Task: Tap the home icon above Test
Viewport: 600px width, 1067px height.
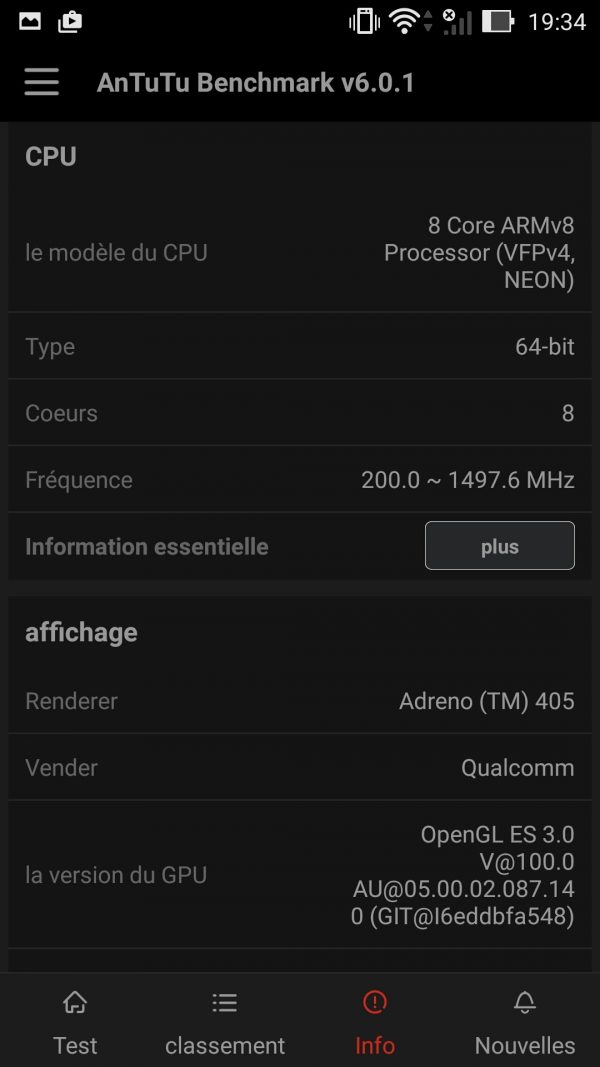Action: (x=75, y=1002)
